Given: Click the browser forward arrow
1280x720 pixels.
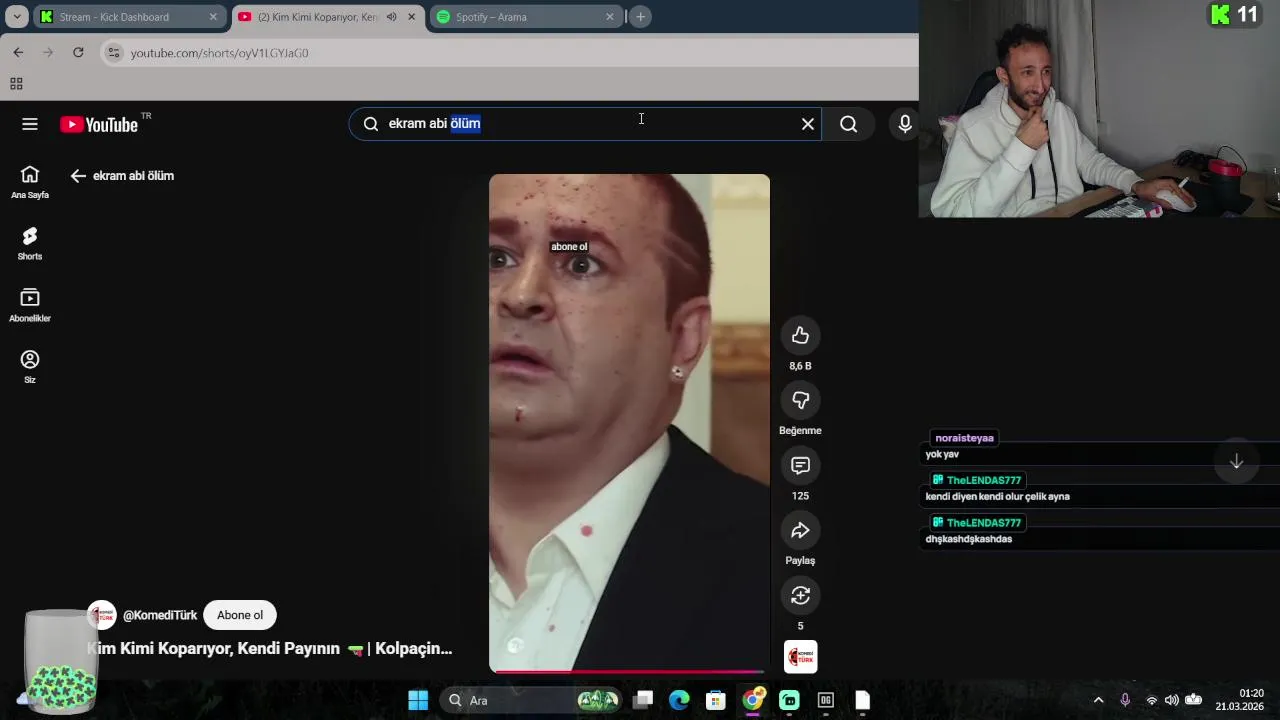Looking at the screenshot, I should click(x=48, y=52).
